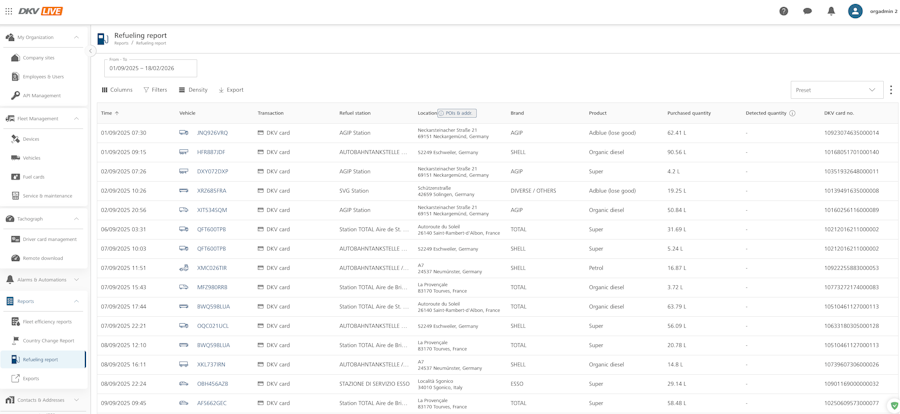Open vehicle link AFS662GEC
This screenshot has height=414, width=900.
pyautogui.click(x=211, y=403)
